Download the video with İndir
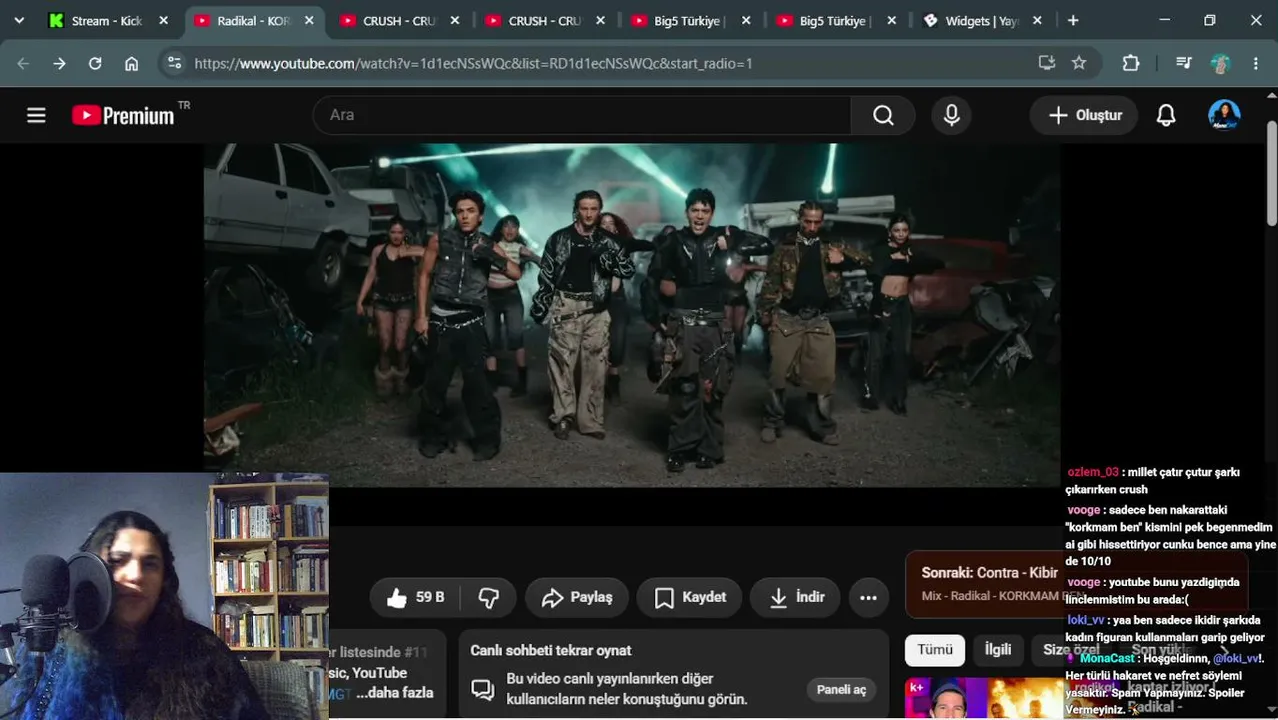Image resolution: width=1278 pixels, height=720 pixels. click(x=796, y=597)
